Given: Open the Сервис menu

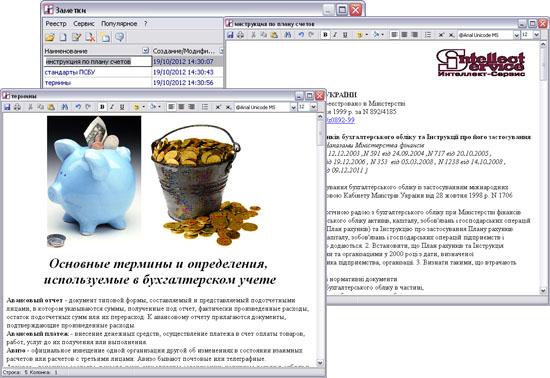Looking at the screenshot, I should [83, 23].
